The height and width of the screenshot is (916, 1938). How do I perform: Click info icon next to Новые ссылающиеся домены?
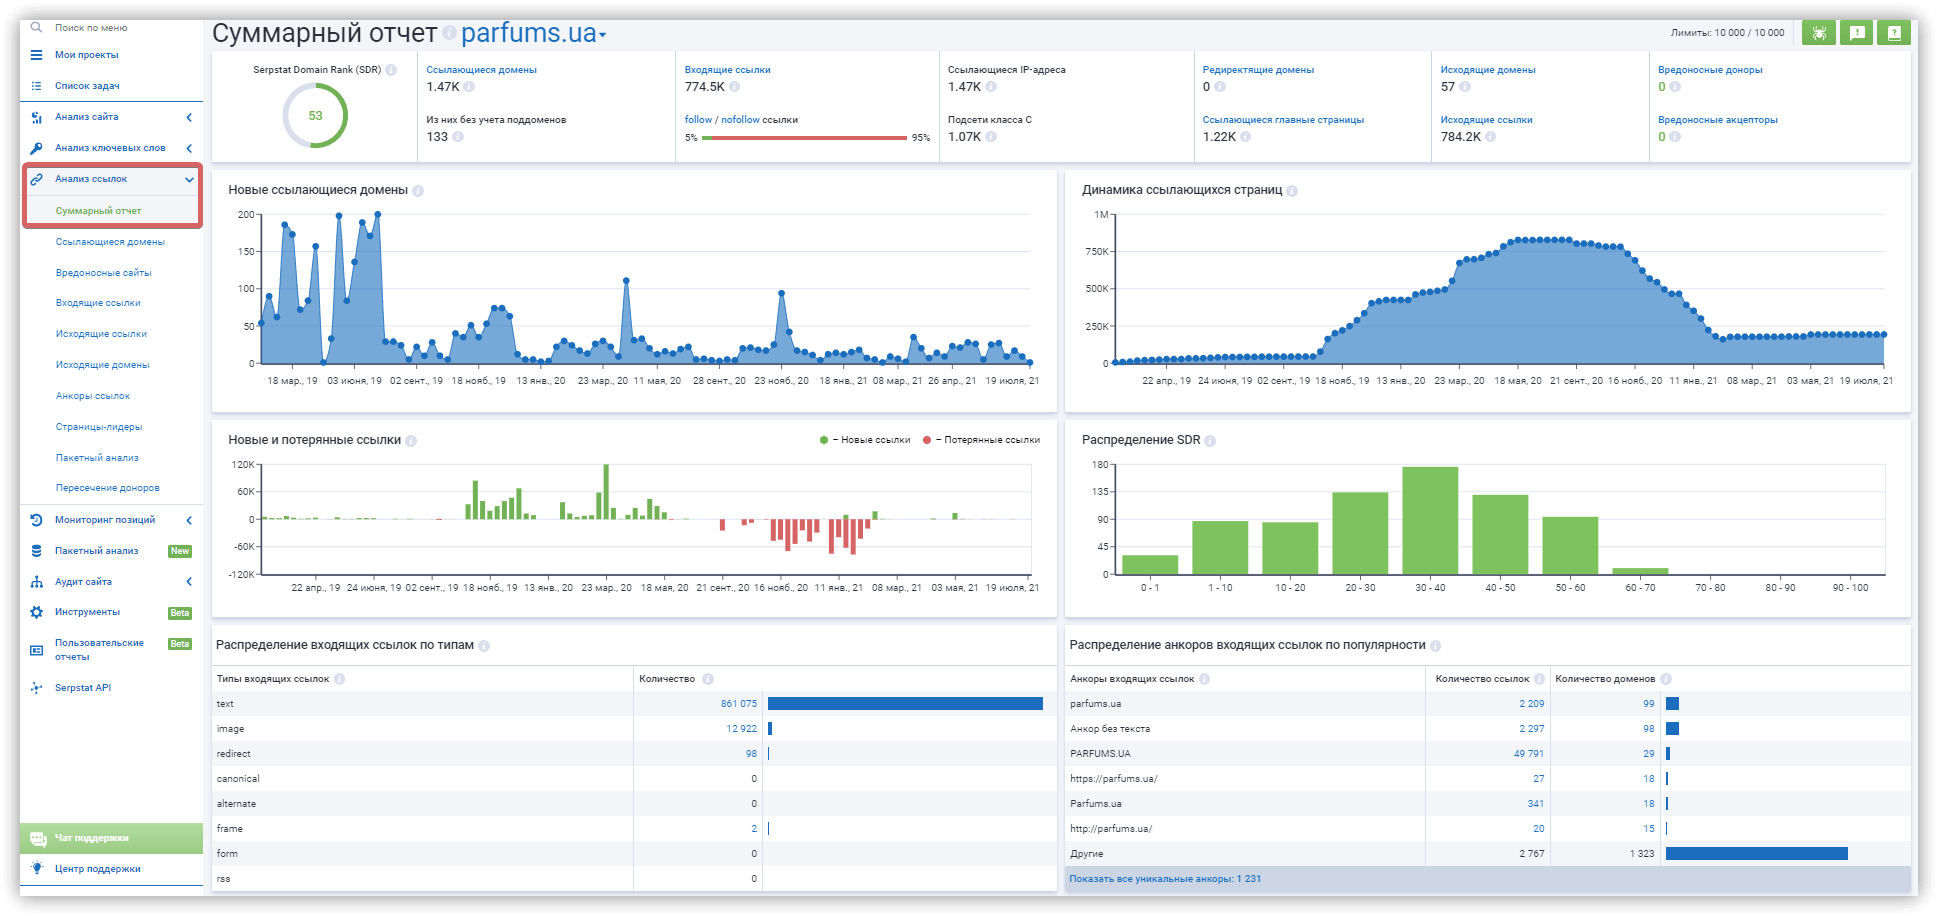tap(418, 191)
